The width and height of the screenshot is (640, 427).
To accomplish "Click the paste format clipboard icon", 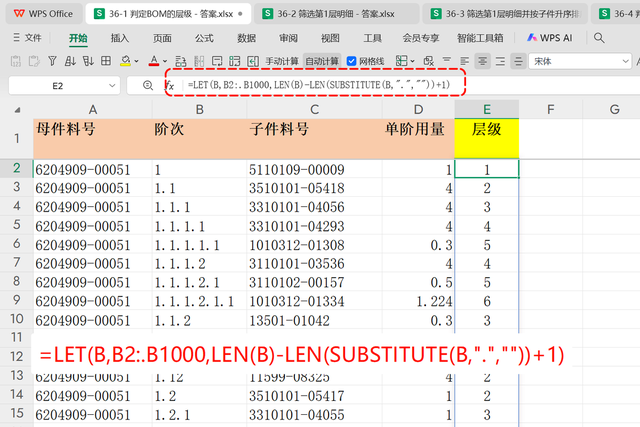I will [x=34, y=61].
